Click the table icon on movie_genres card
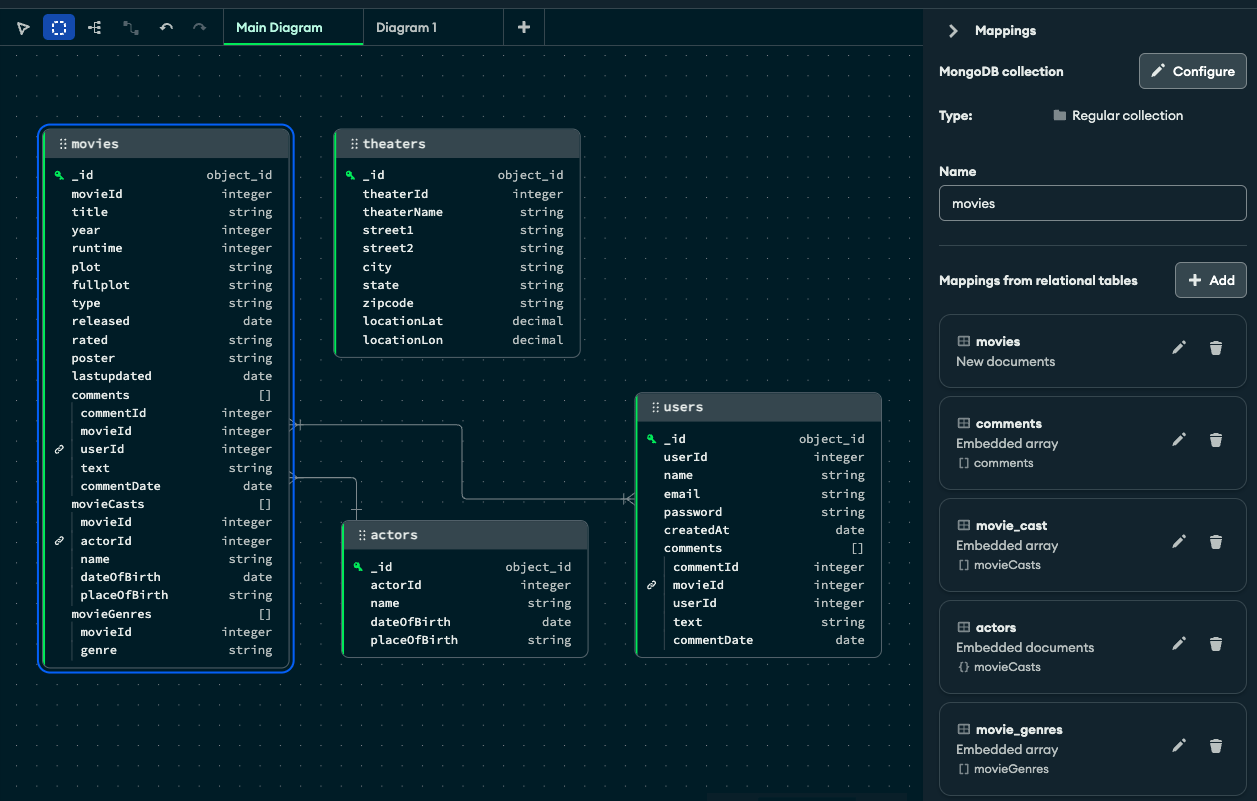This screenshot has width=1257, height=801. (964, 730)
